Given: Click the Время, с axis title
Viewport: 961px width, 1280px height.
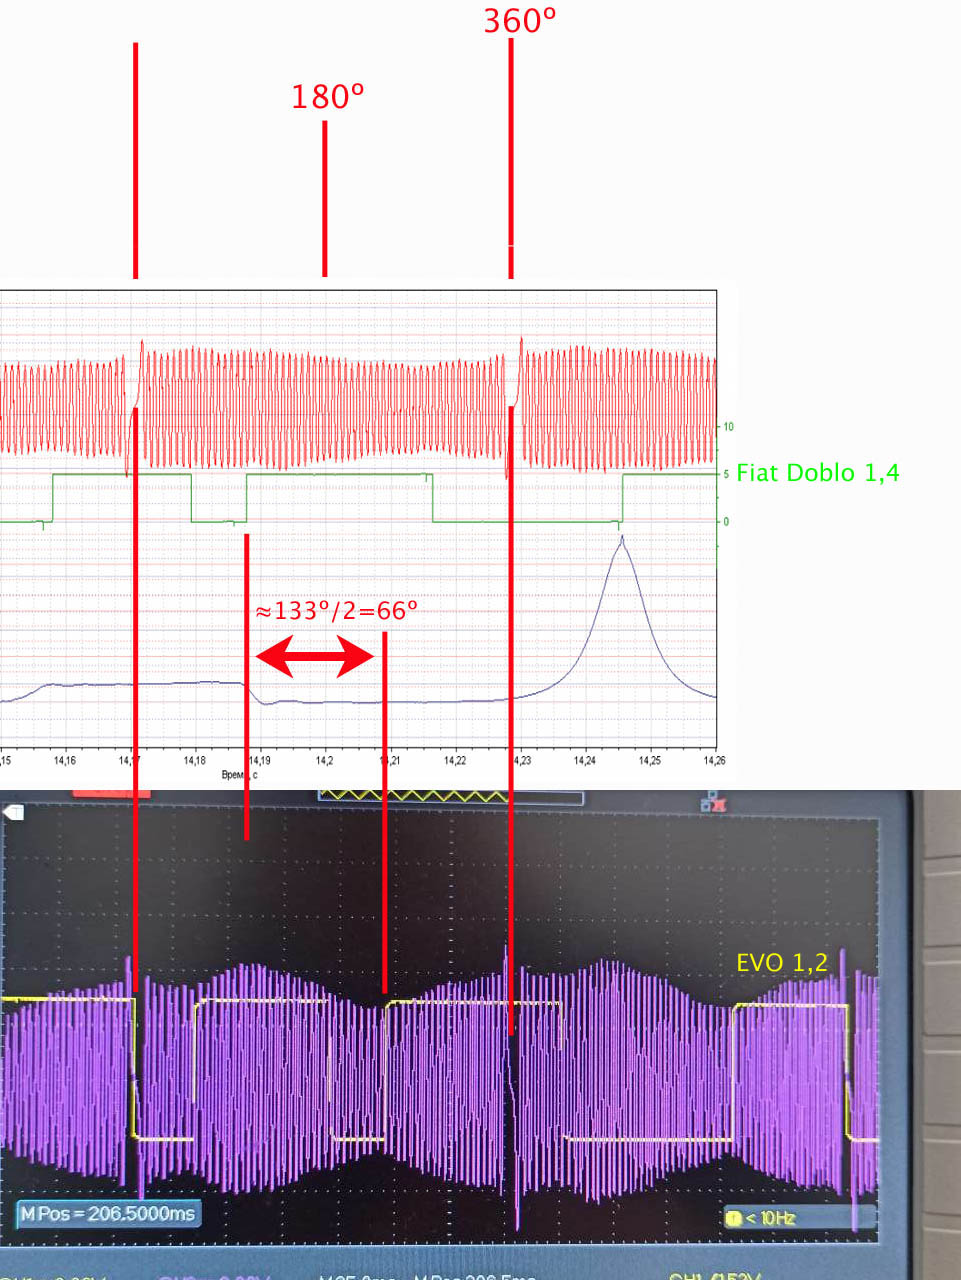Looking at the screenshot, I should pos(239,775).
